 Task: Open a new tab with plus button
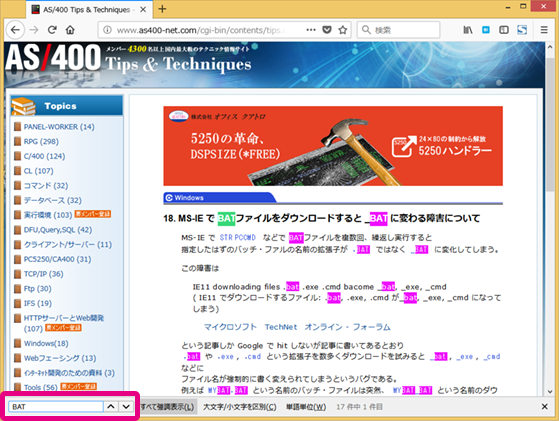coord(162,9)
